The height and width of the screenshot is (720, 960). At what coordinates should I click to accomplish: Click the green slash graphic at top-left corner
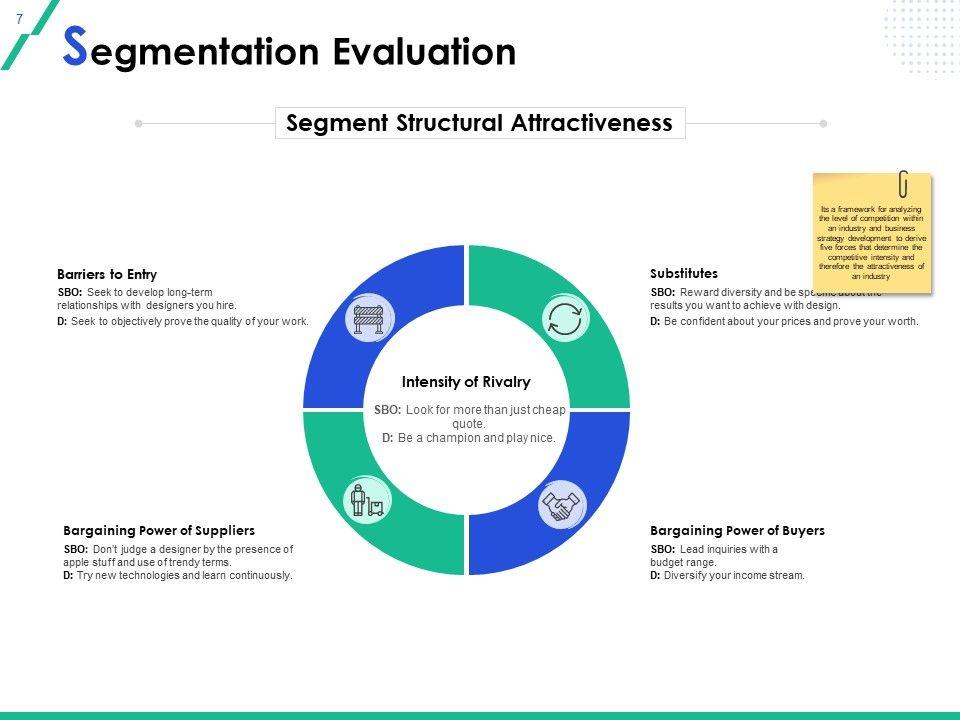pyautogui.click(x=28, y=35)
